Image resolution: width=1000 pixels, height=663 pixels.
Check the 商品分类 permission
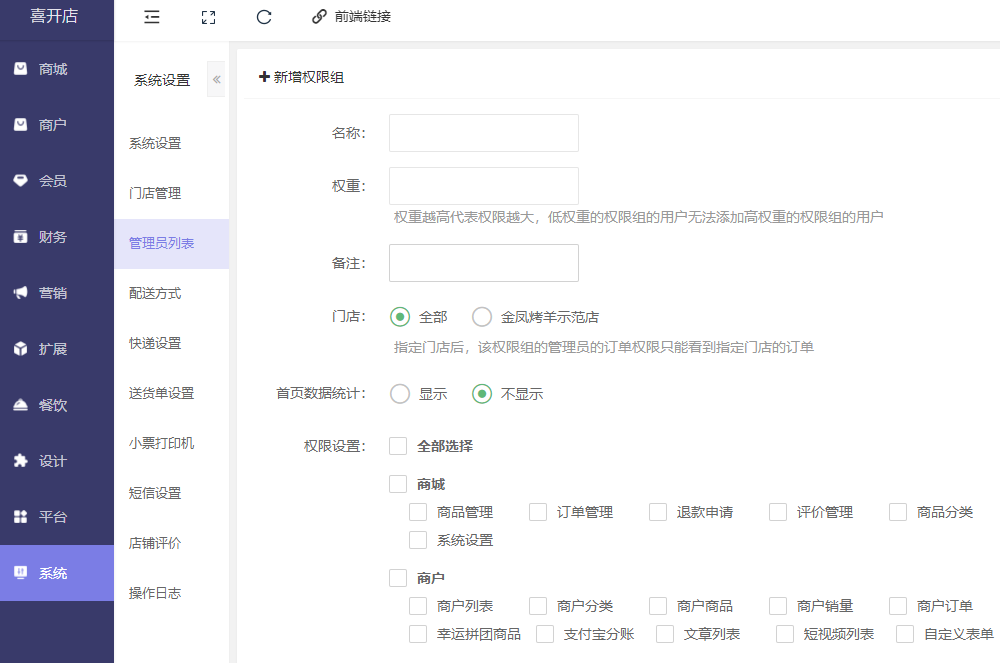click(x=898, y=512)
